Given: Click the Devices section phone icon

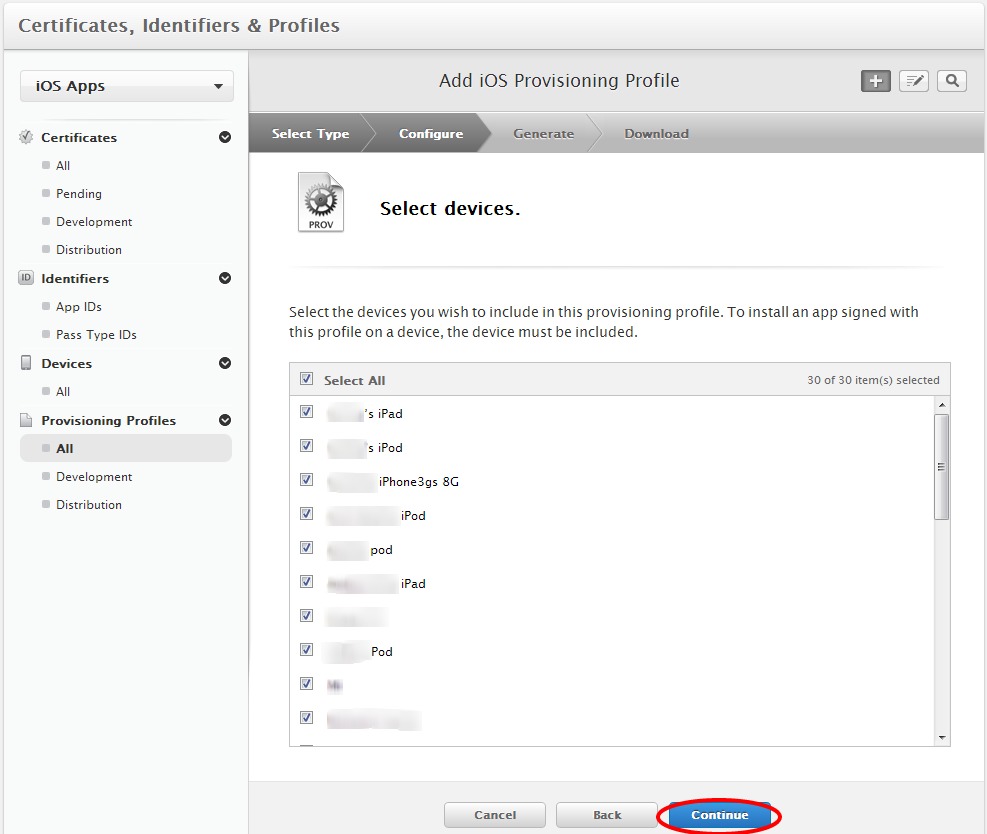Looking at the screenshot, I should [26, 363].
